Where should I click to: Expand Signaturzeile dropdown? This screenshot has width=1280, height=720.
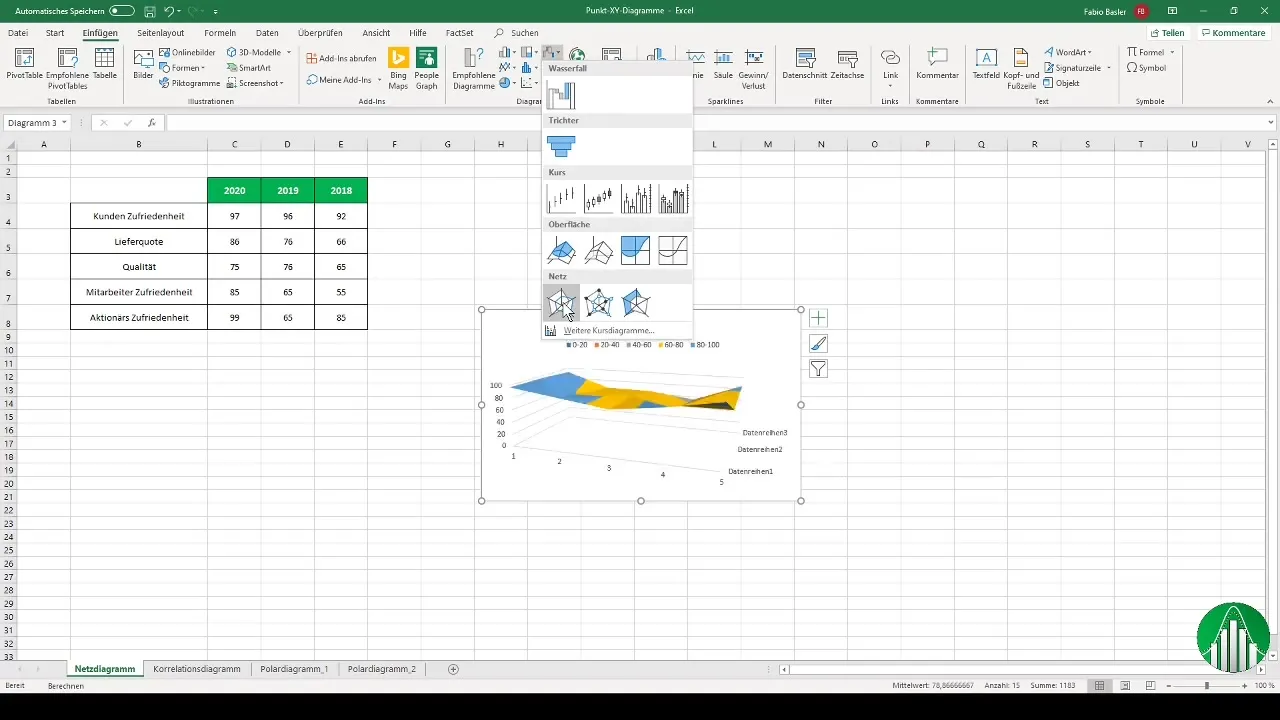(1108, 68)
